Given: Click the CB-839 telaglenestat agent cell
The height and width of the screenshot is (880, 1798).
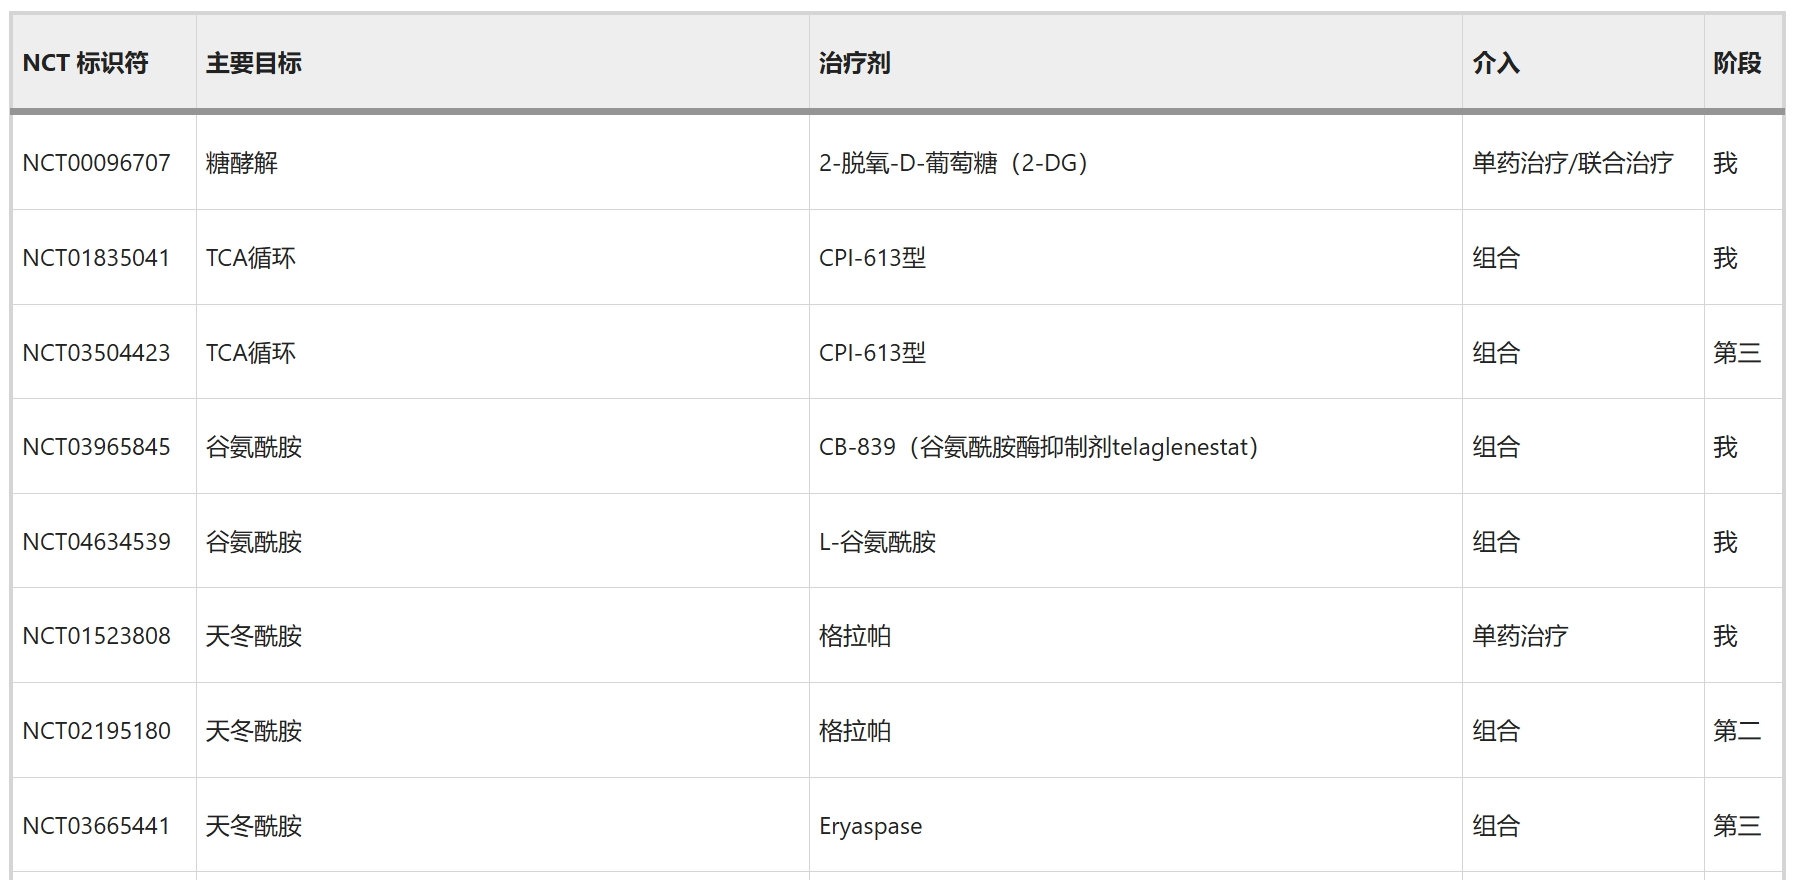Looking at the screenshot, I should tap(1037, 447).
